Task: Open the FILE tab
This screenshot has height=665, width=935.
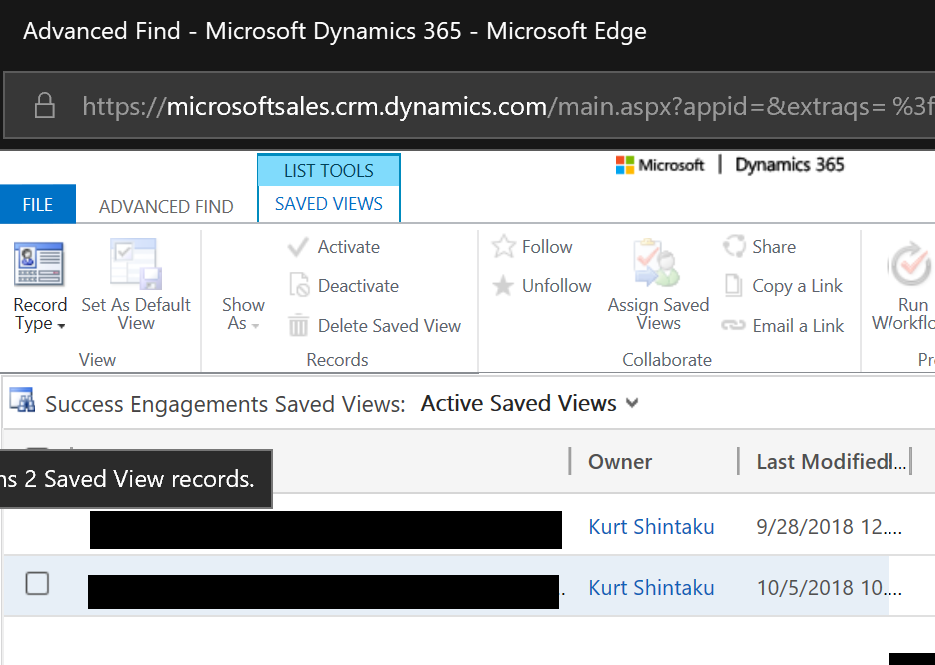Action: coord(38,205)
